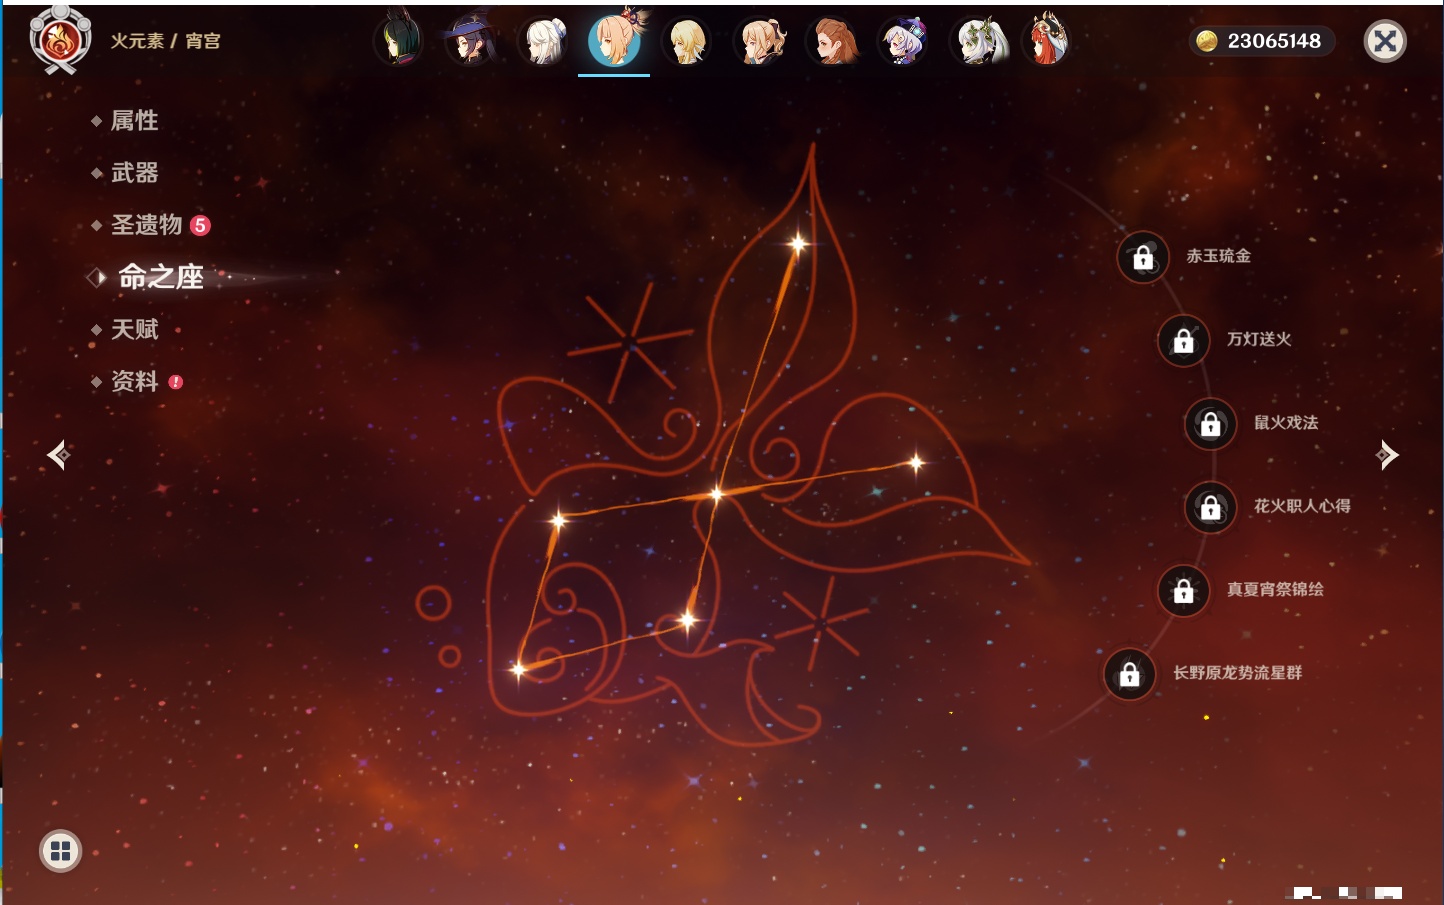Click the 火元素 / 宵宫 title text
The width and height of the screenshot is (1444, 905).
[165, 41]
